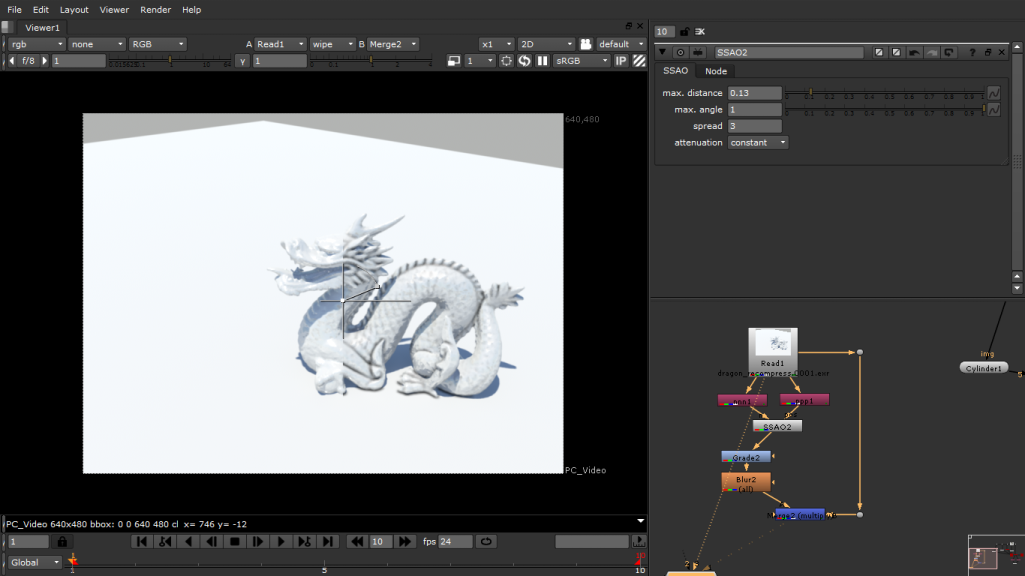The height and width of the screenshot is (576, 1025).
Task: Step forward one frame
Action: 258,541
